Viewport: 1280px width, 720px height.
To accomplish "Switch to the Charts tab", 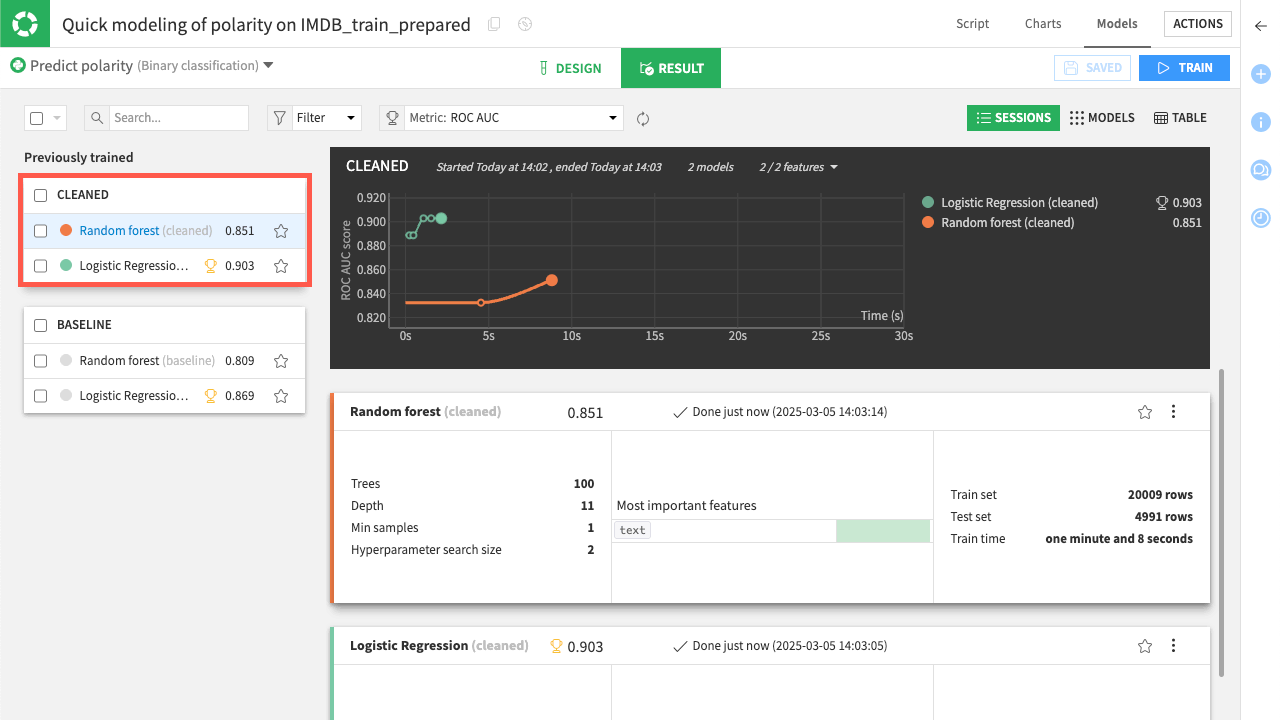I will 1043,24.
